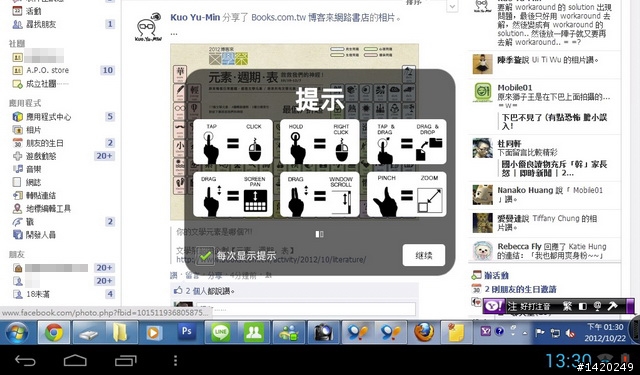Click the hammer tools icon on IME bar
The width and height of the screenshot is (640, 375).
[x=612, y=306]
